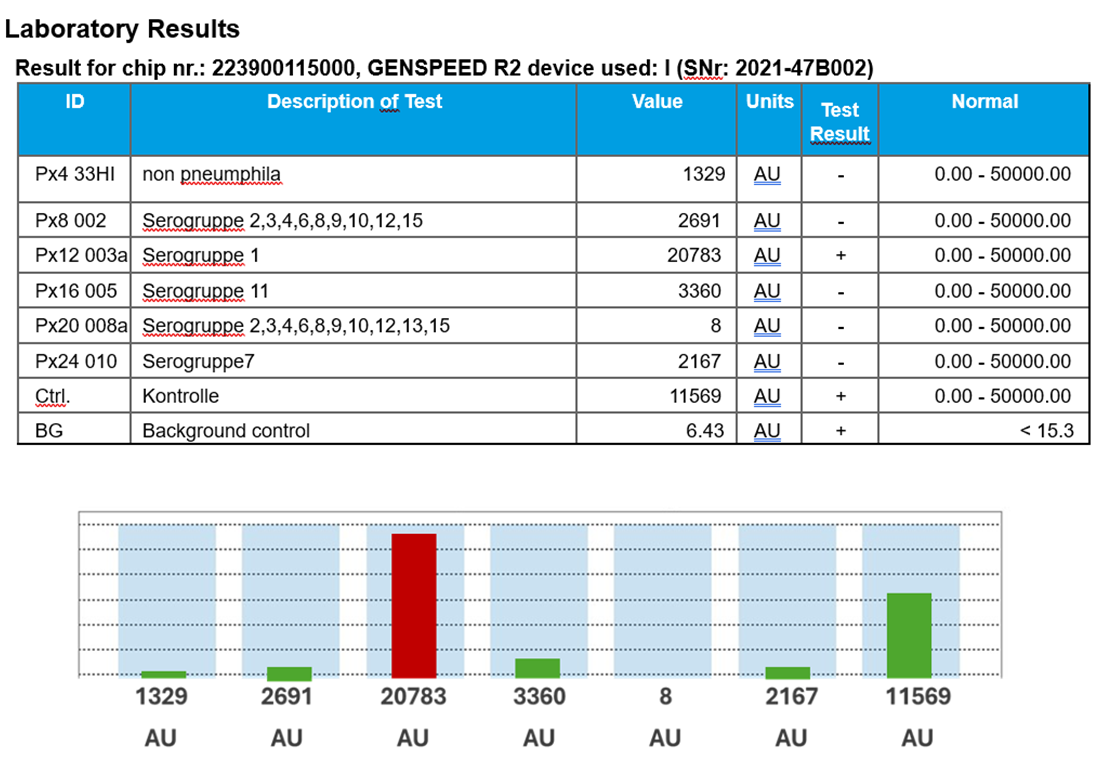
Task: Click chip number 223900115000 in the result line
Action: pos(283,68)
